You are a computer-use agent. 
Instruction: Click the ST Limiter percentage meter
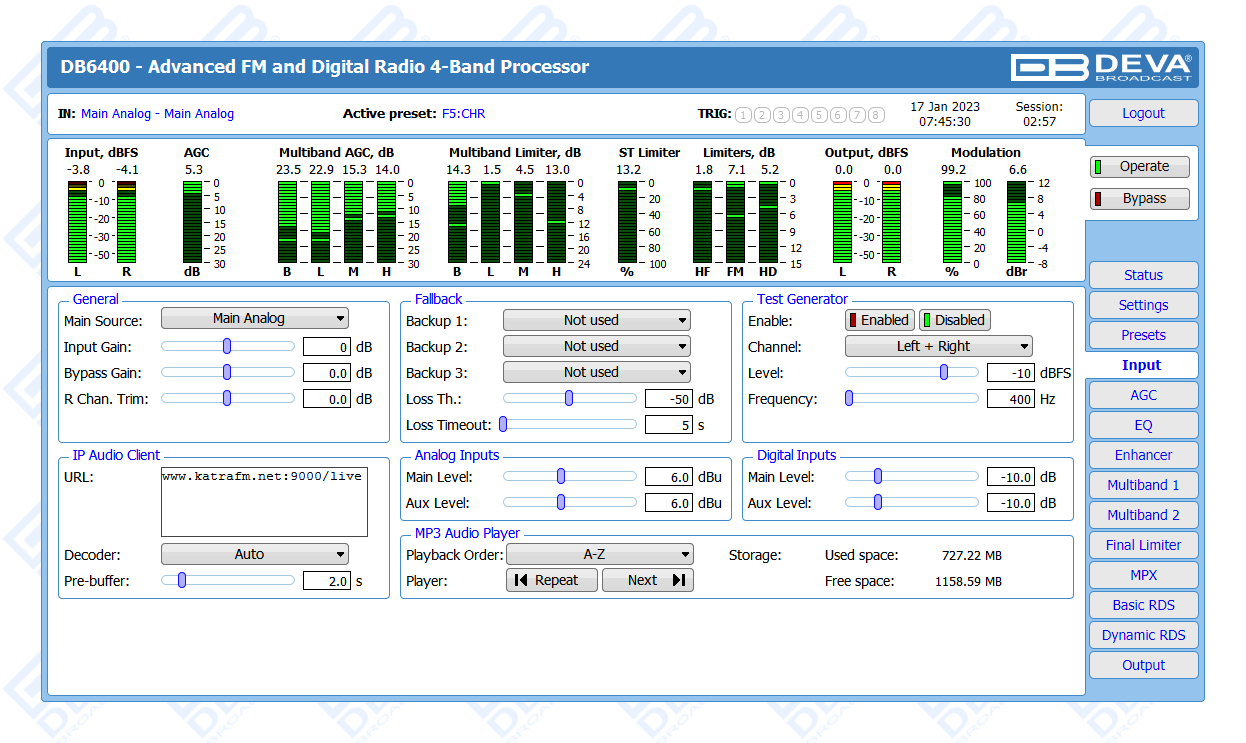coord(626,222)
